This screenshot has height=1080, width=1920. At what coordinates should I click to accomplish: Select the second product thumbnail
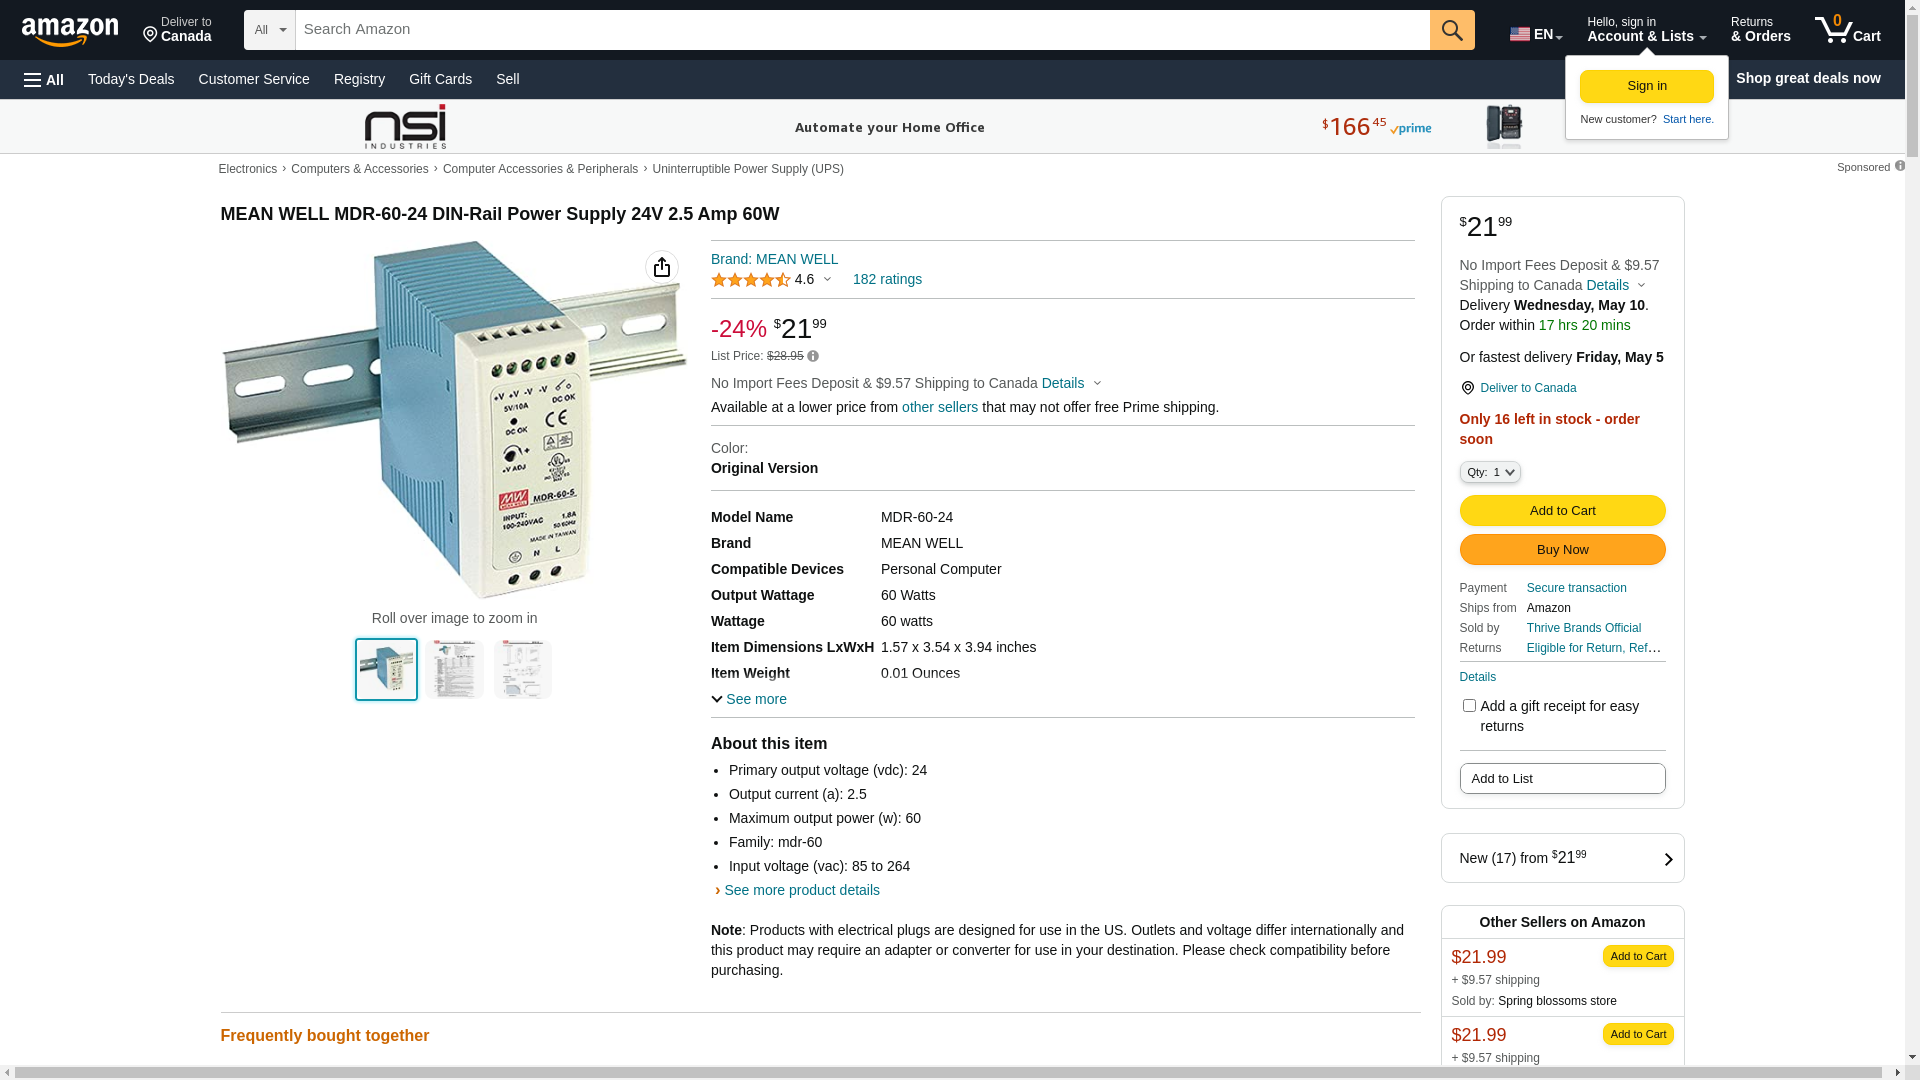coord(455,669)
